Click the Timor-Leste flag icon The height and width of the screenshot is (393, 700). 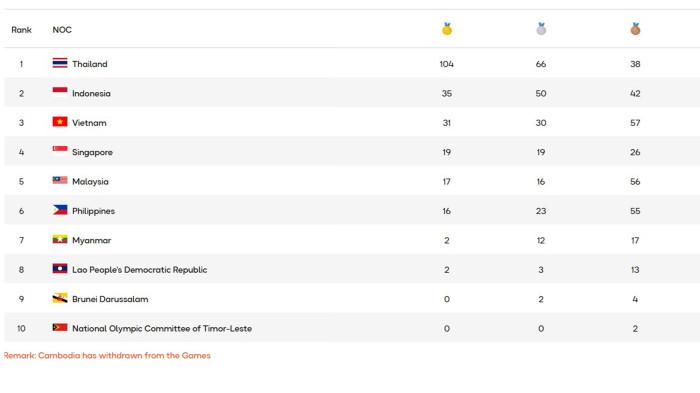coord(60,327)
